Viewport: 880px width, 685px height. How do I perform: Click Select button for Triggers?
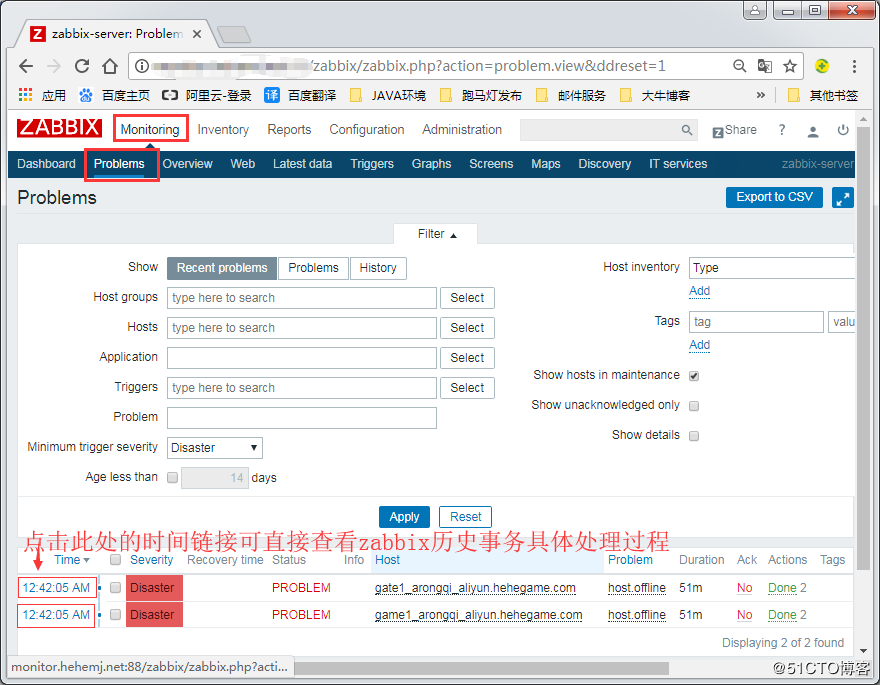point(467,388)
